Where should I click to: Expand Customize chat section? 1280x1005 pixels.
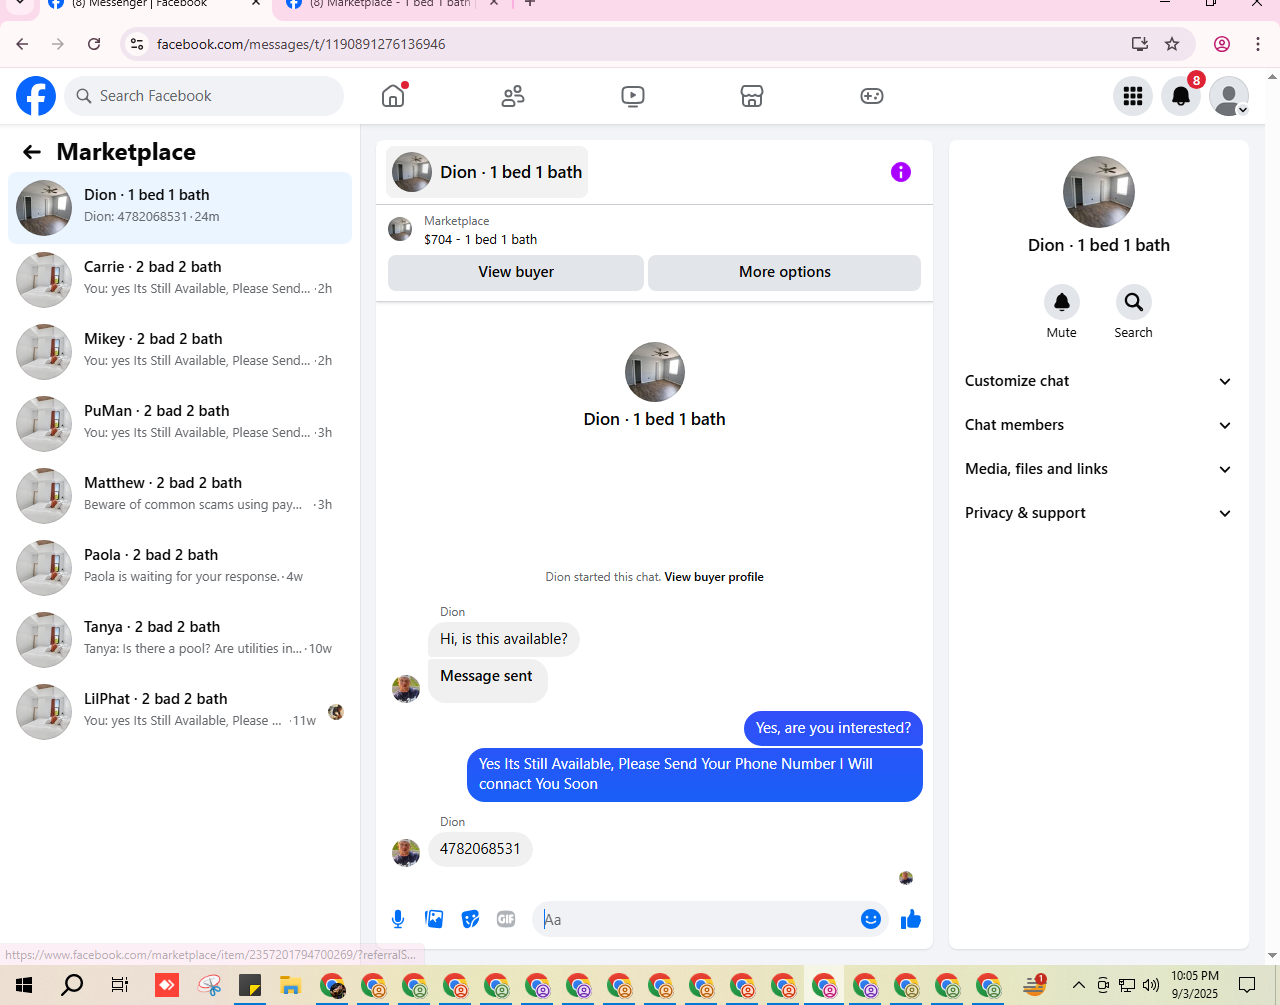point(1098,381)
